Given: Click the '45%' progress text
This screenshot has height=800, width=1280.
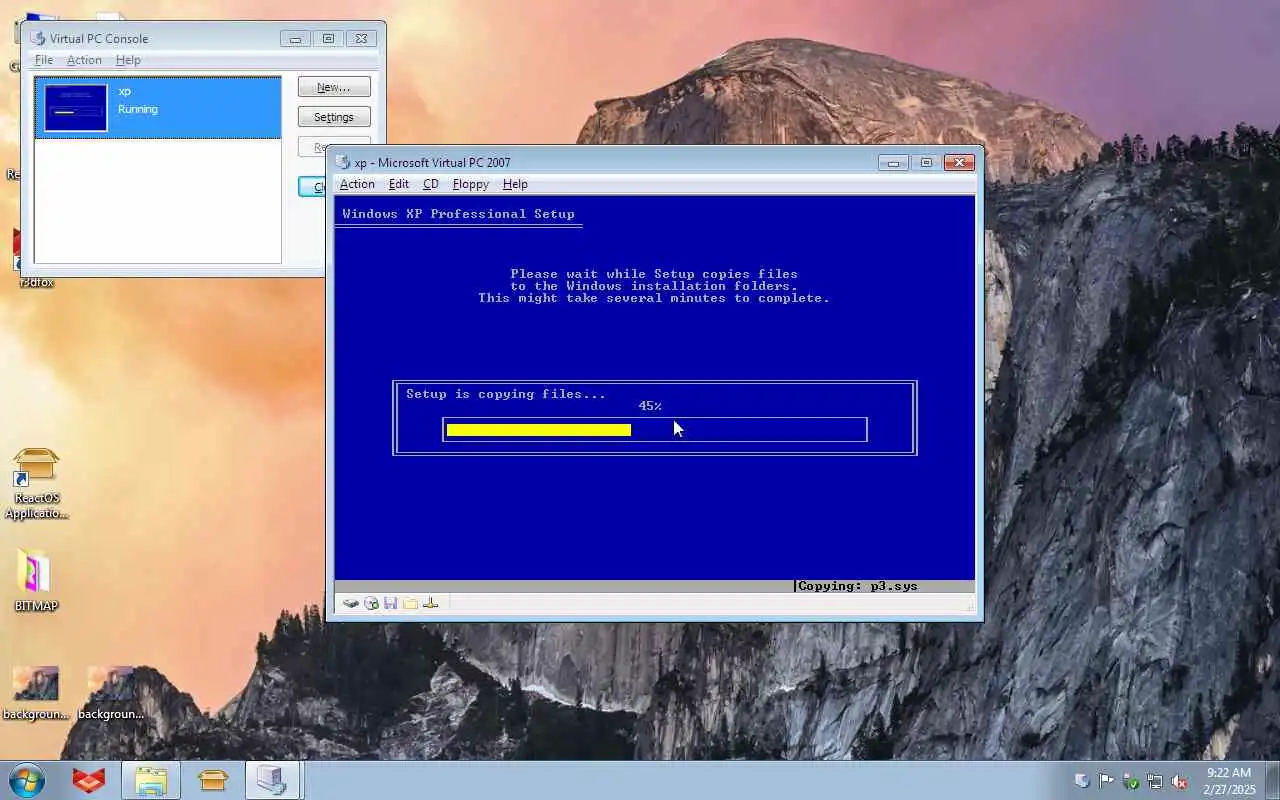Looking at the screenshot, I should coord(650,406).
